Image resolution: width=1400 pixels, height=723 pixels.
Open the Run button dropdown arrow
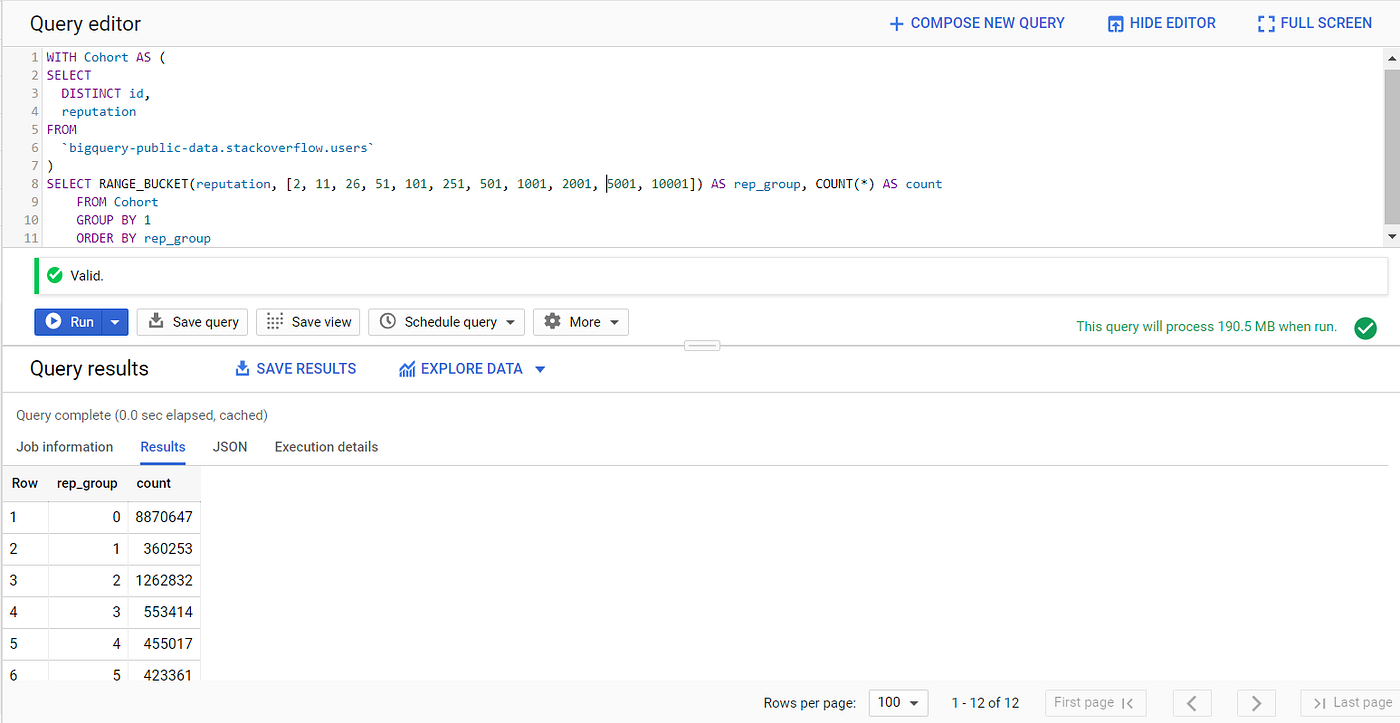pos(115,322)
